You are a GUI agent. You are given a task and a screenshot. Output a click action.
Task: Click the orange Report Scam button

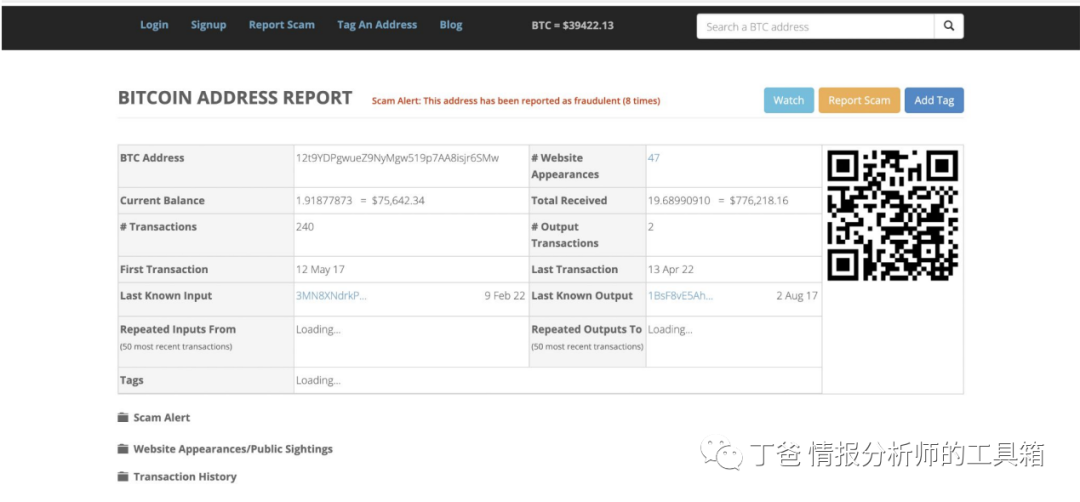coord(859,100)
